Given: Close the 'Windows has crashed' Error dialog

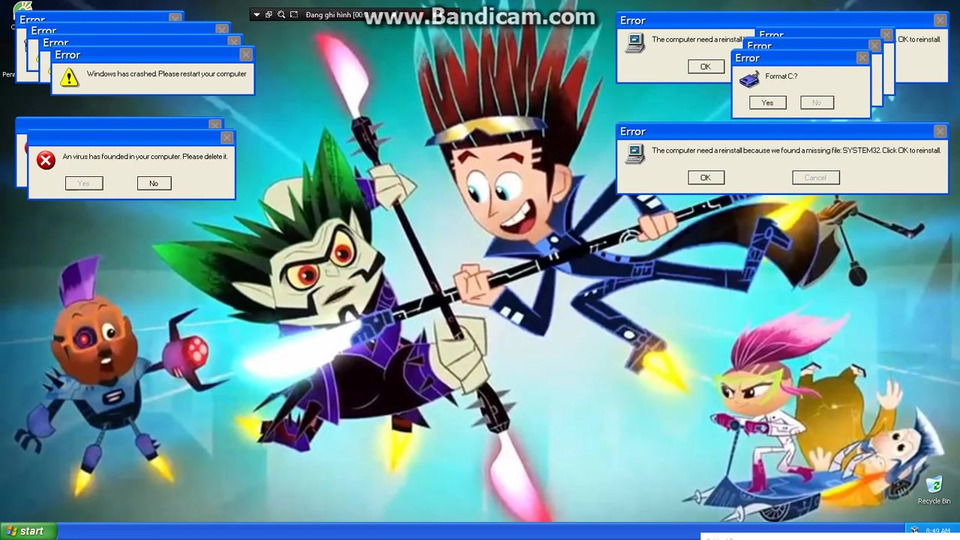Looking at the screenshot, I should (246, 54).
